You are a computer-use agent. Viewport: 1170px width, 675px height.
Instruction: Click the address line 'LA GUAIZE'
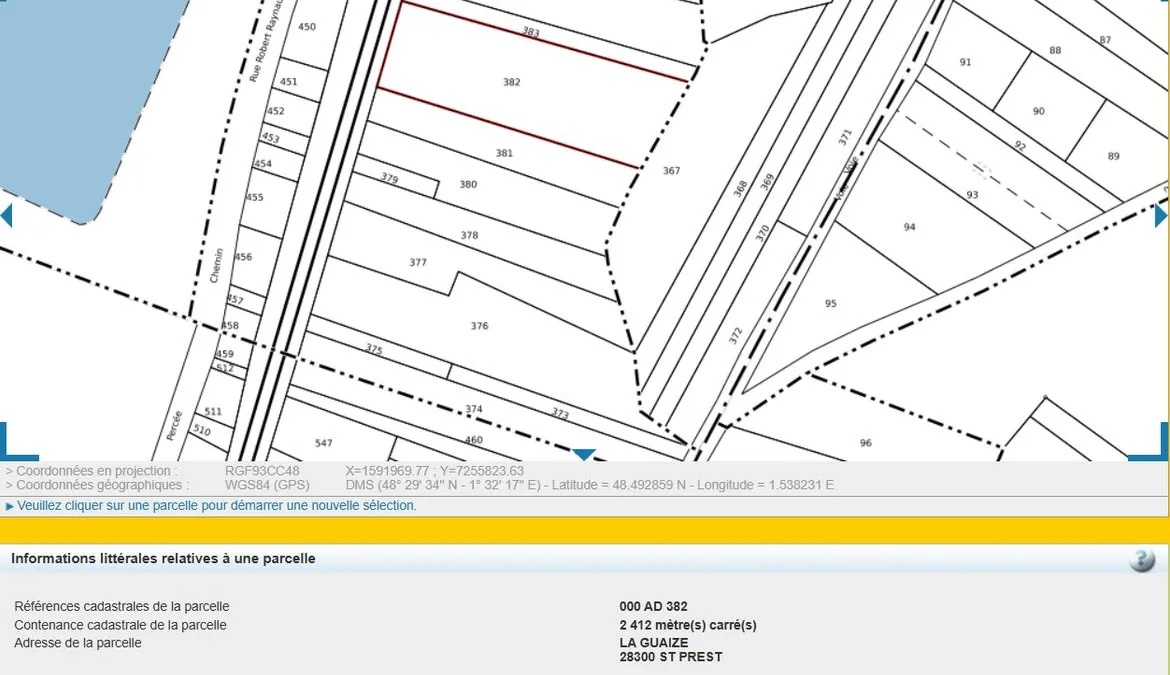point(654,642)
